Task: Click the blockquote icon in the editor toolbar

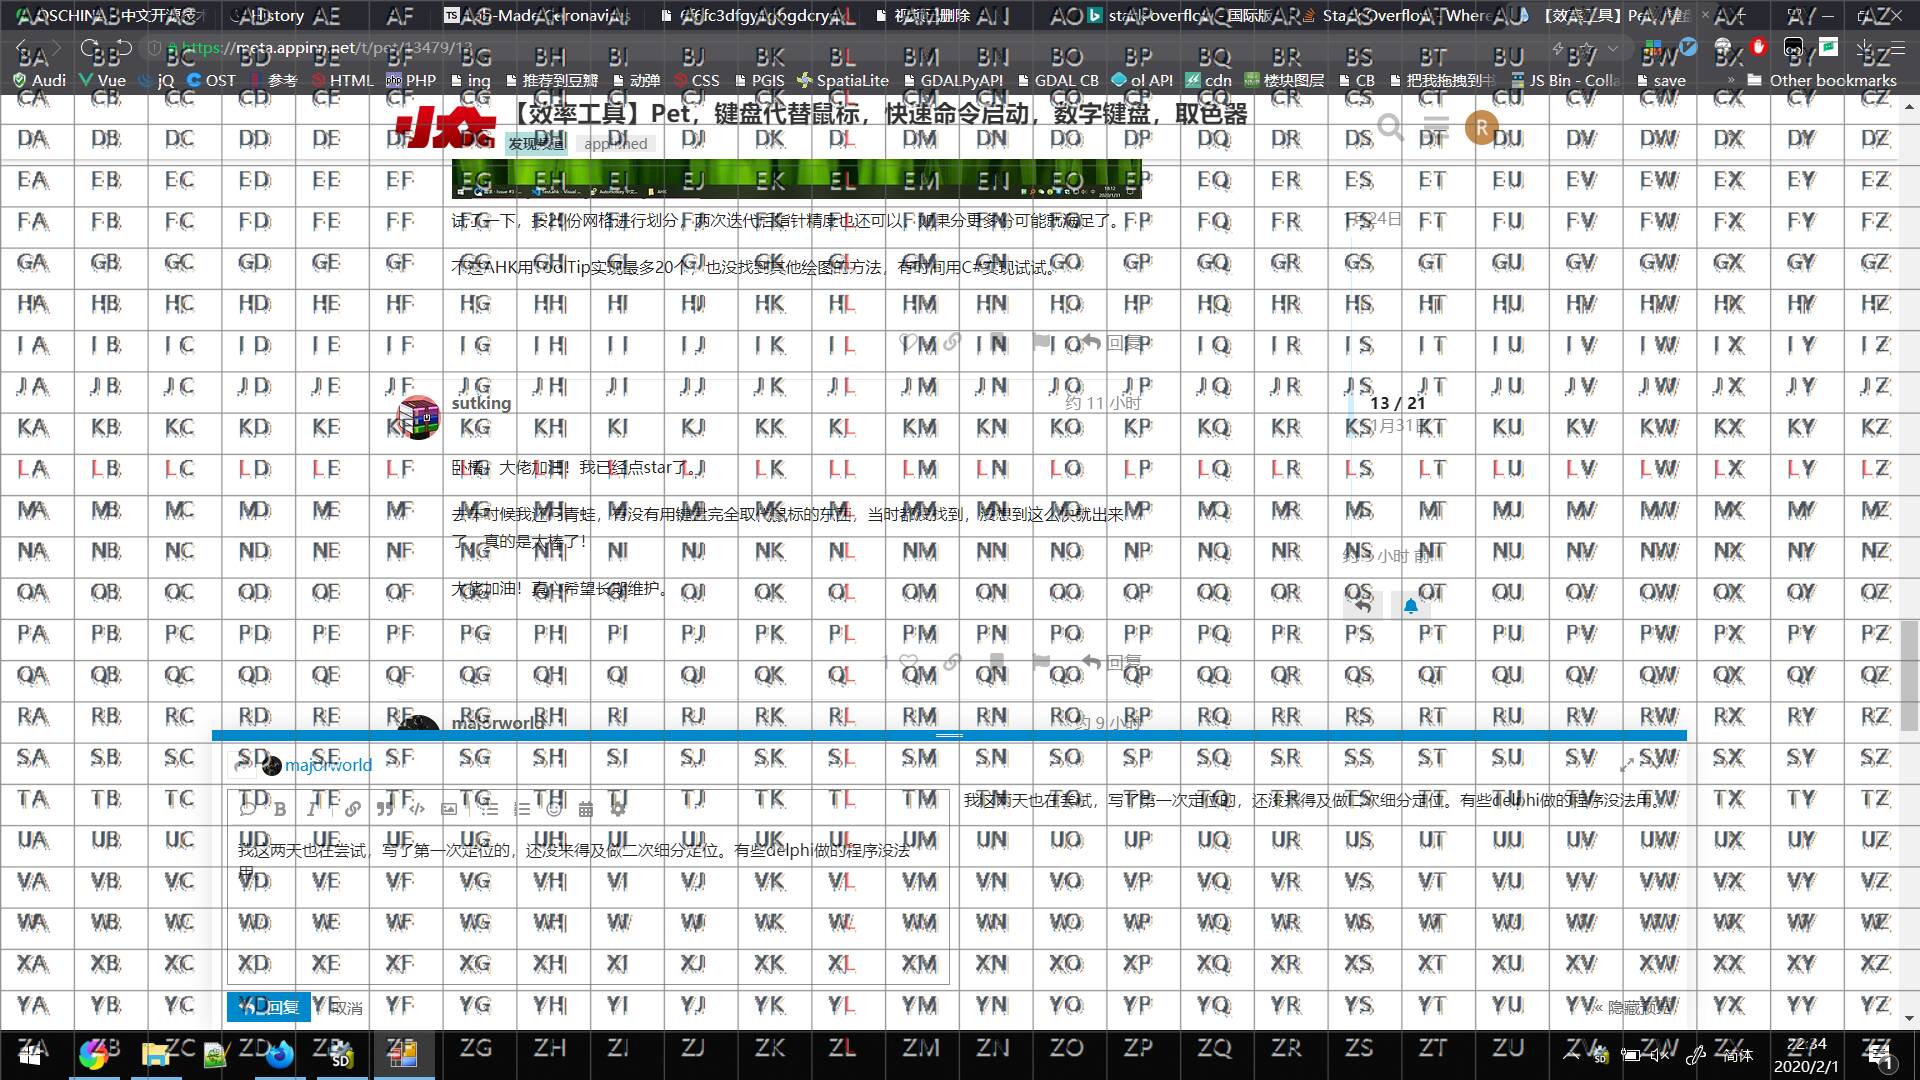Action: coord(385,809)
